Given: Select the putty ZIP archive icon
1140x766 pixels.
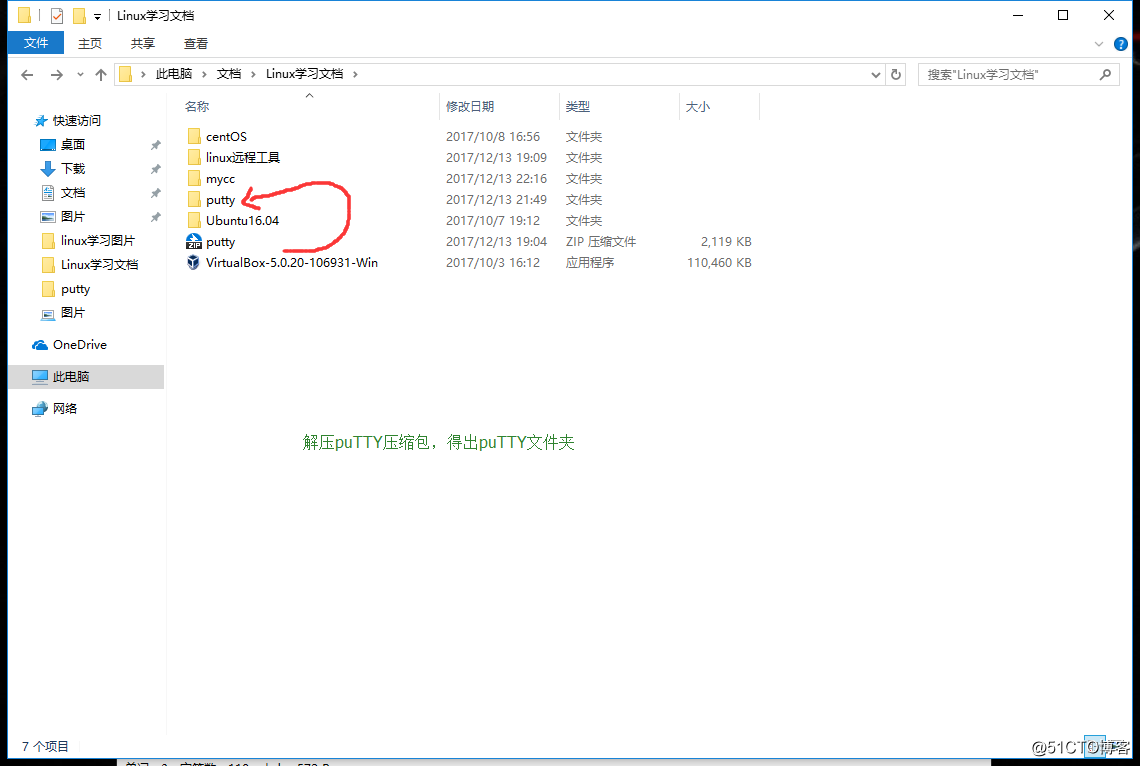Looking at the screenshot, I should [x=193, y=241].
